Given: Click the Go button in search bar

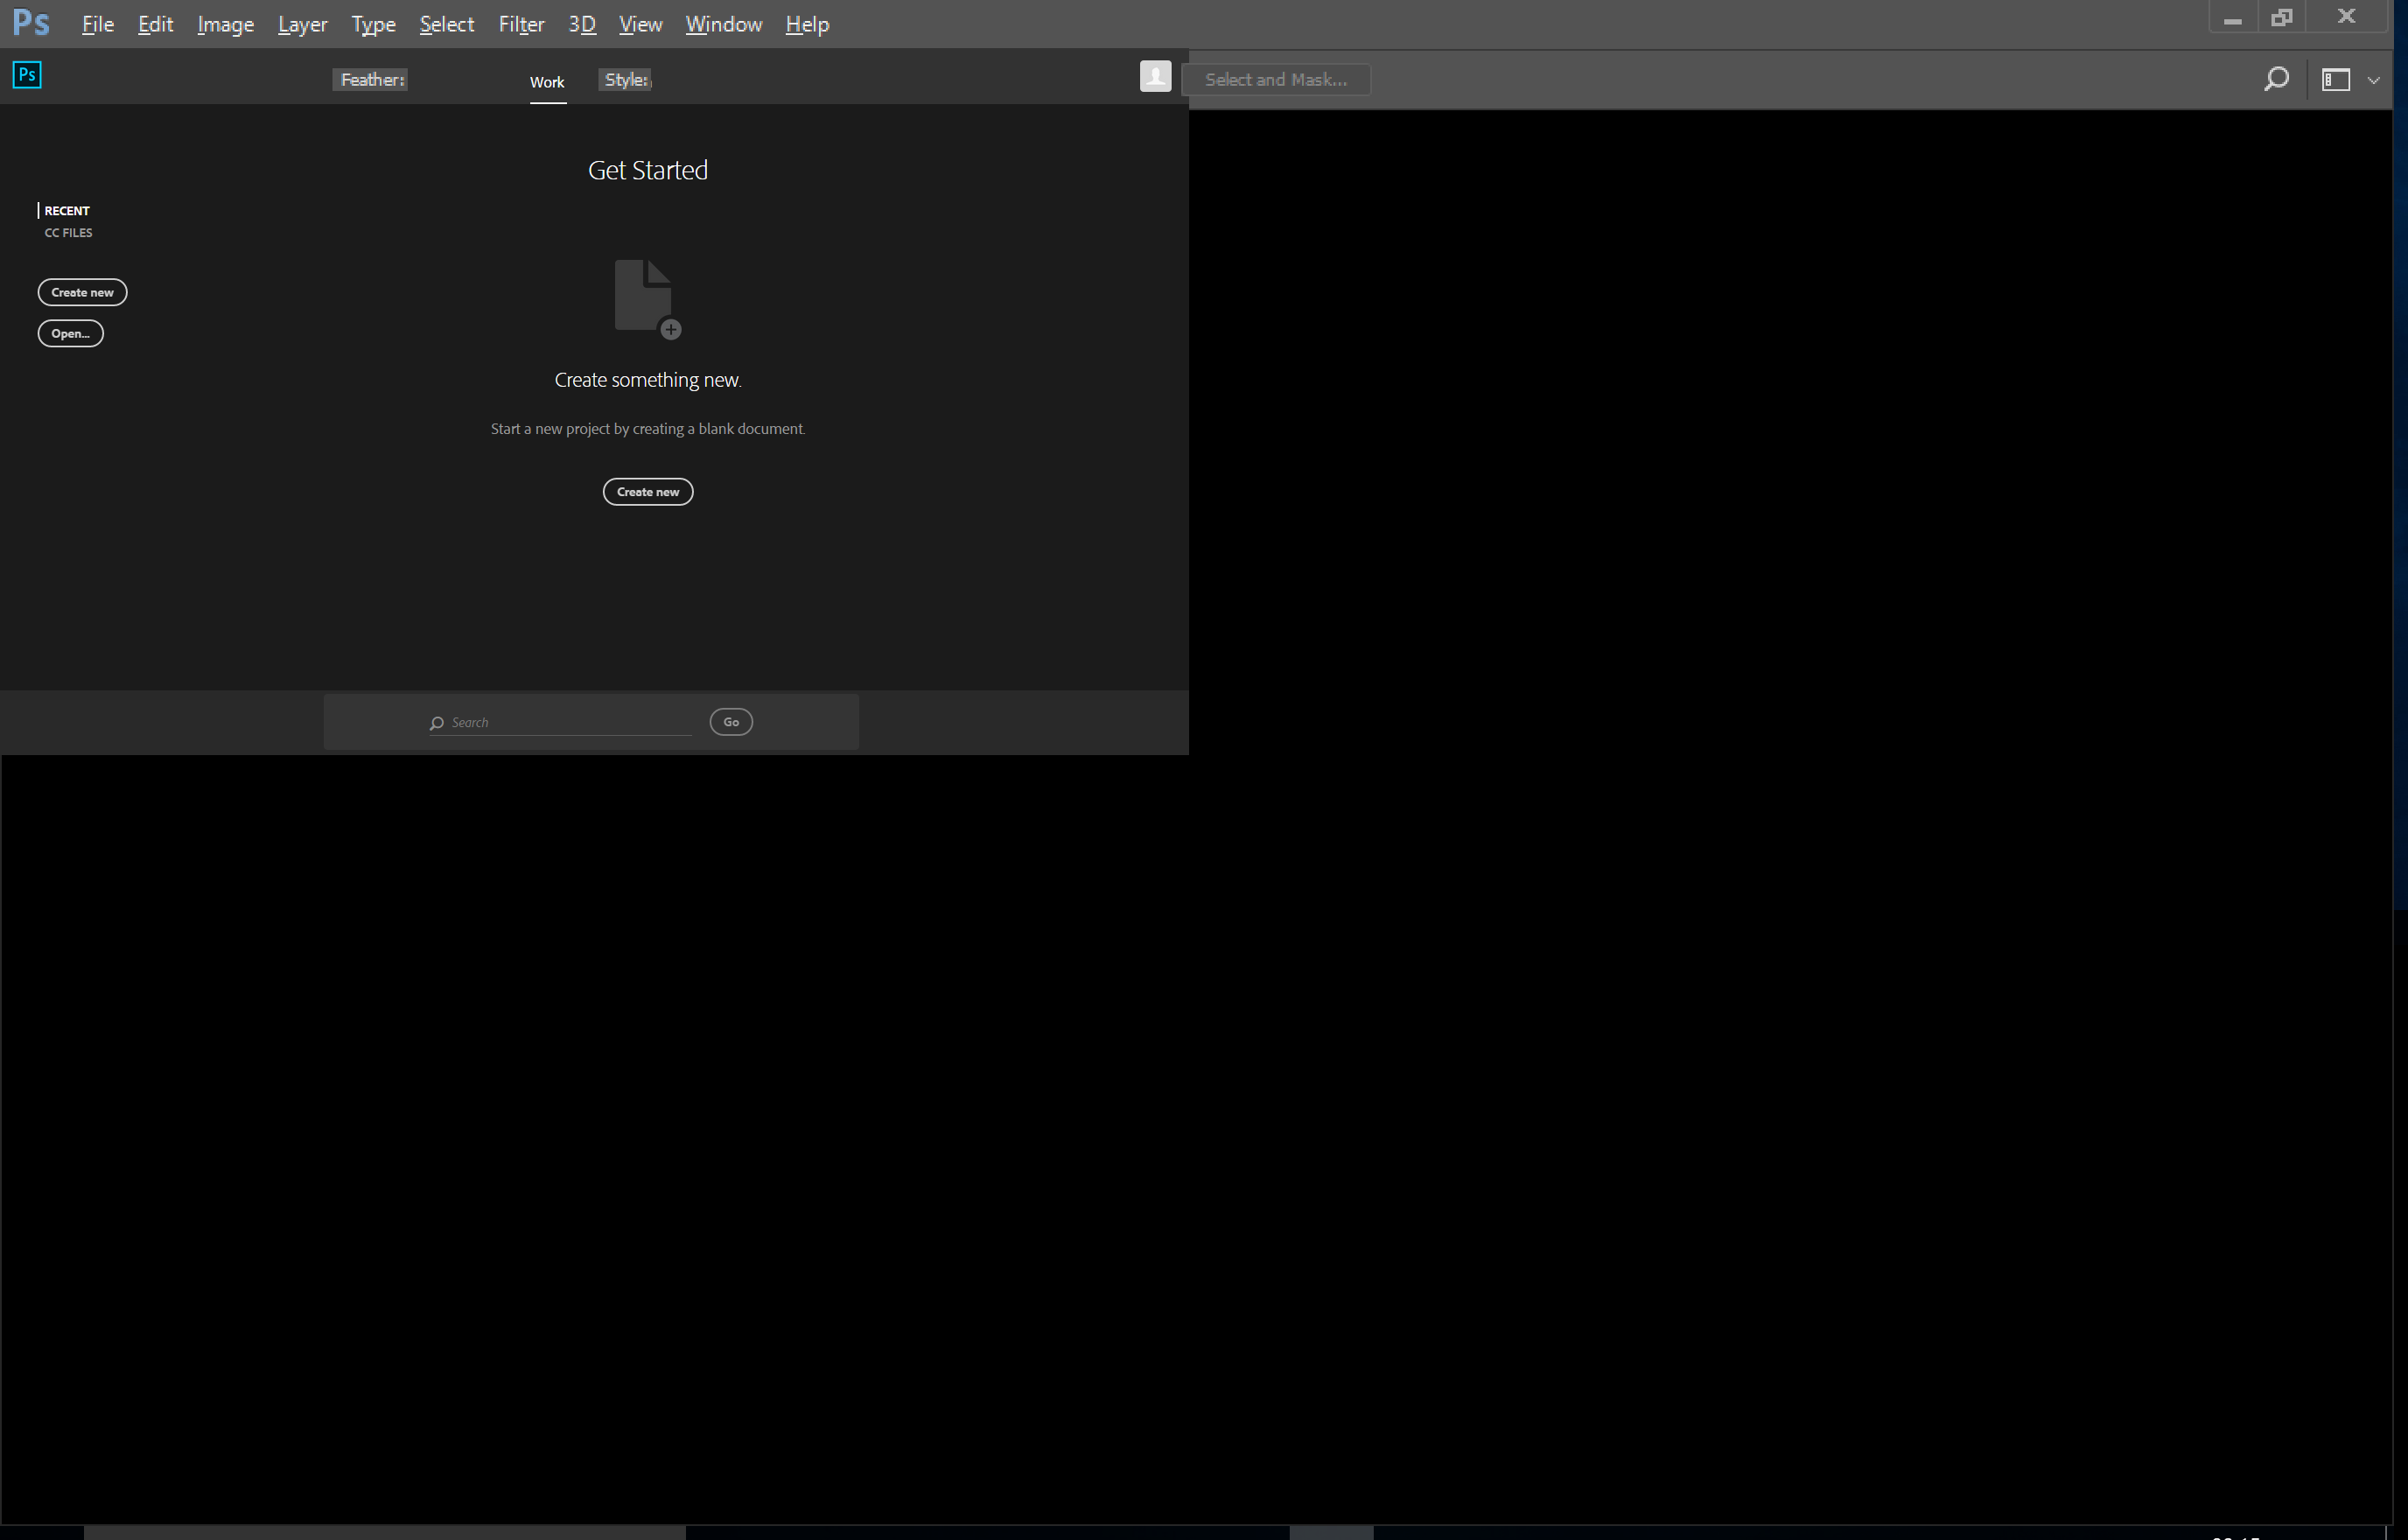Looking at the screenshot, I should [x=731, y=722].
